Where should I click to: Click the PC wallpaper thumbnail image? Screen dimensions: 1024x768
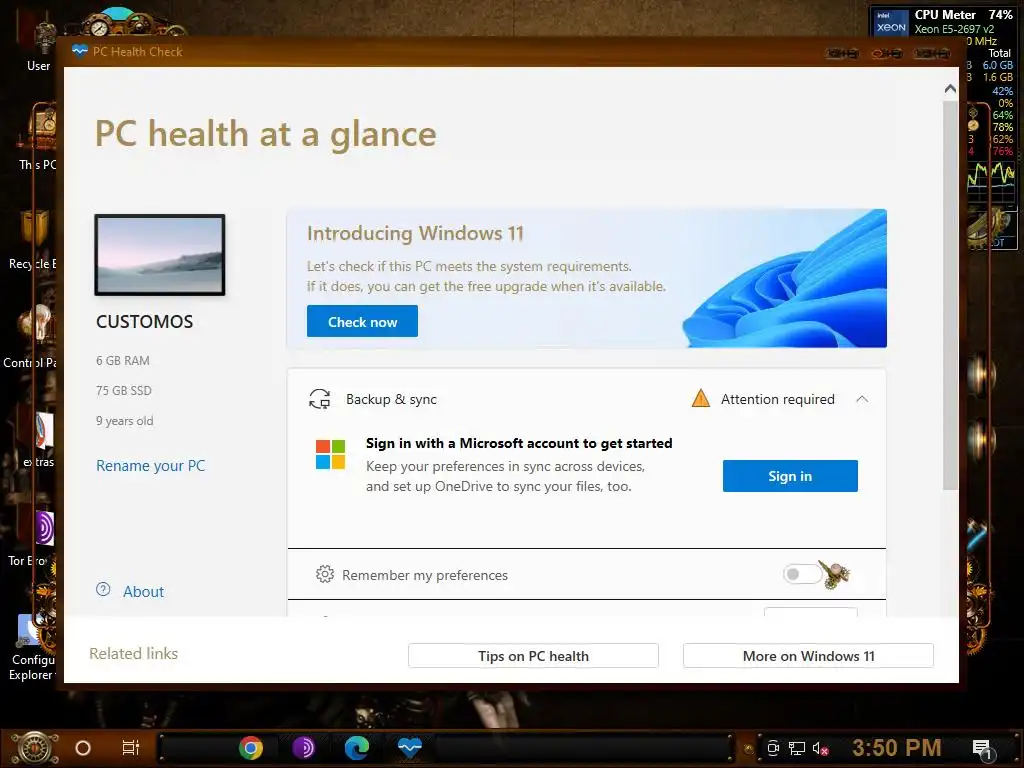point(160,255)
